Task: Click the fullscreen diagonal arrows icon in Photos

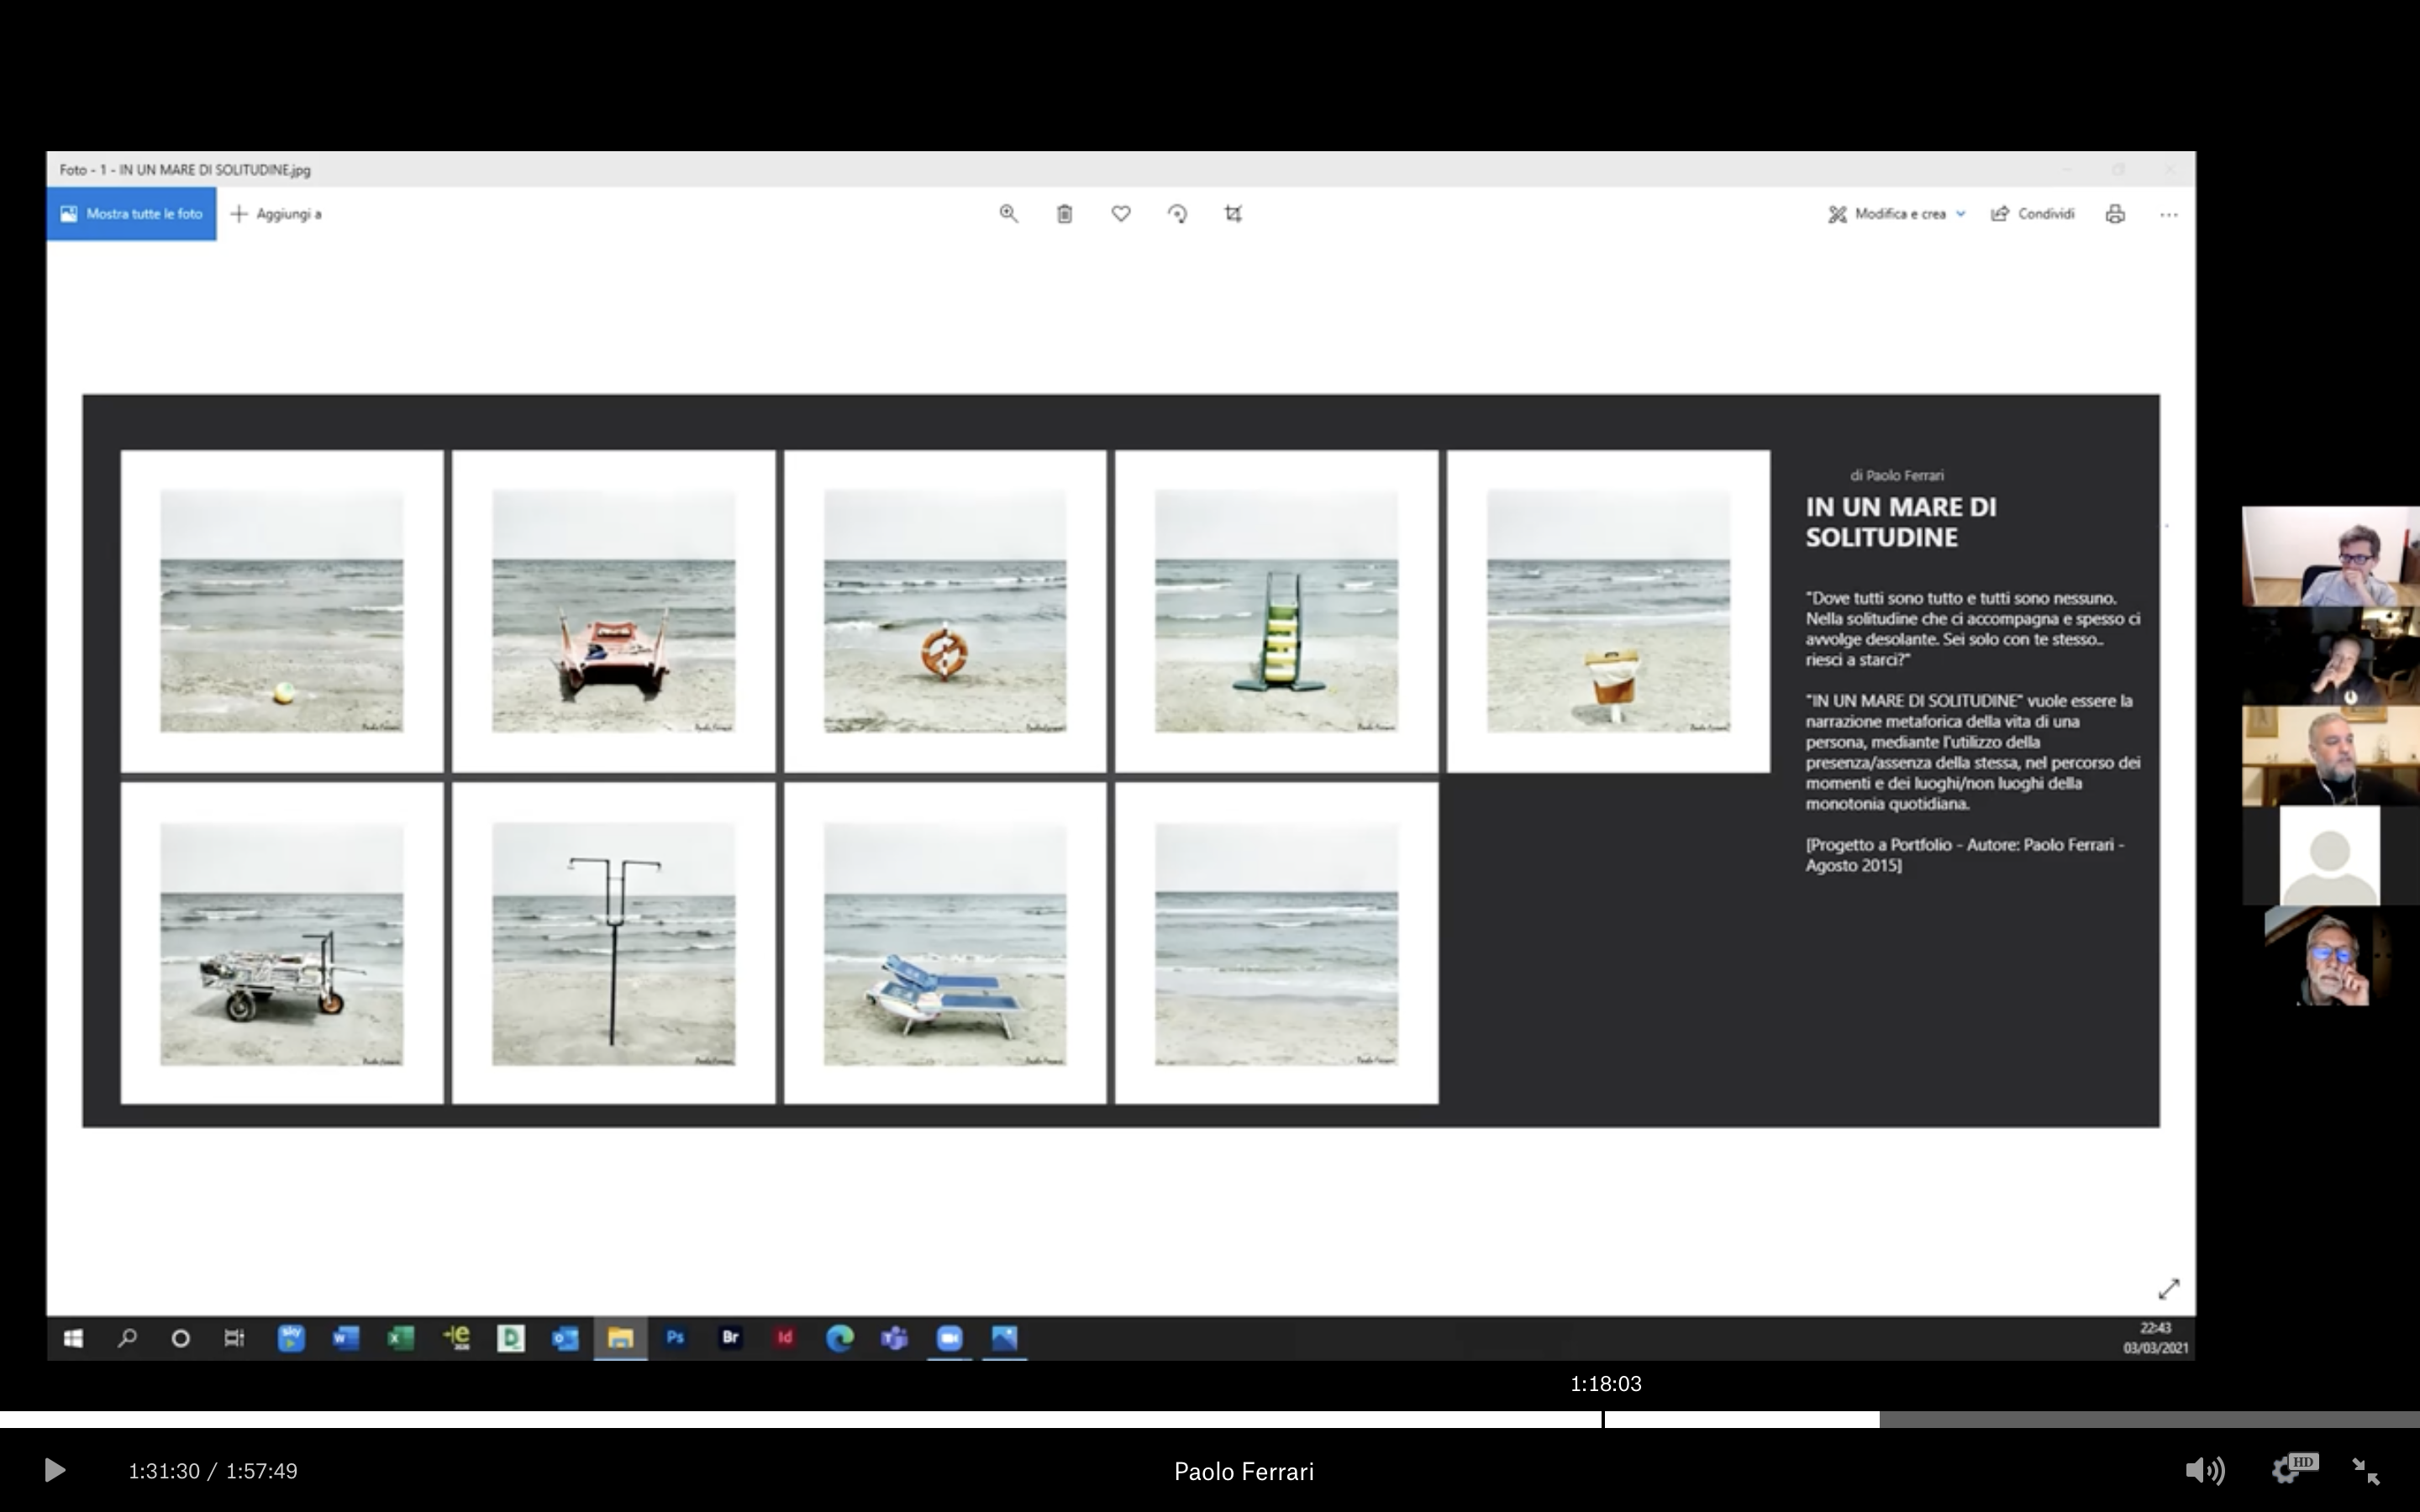Action: click(x=2168, y=1289)
